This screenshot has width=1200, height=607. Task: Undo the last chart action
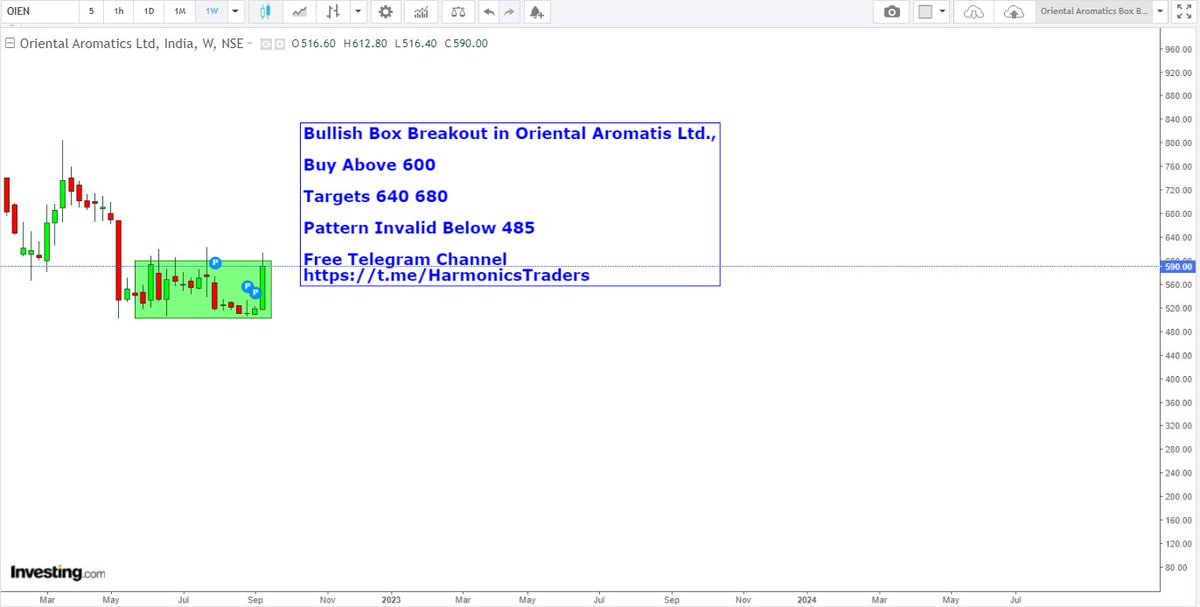click(x=488, y=11)
